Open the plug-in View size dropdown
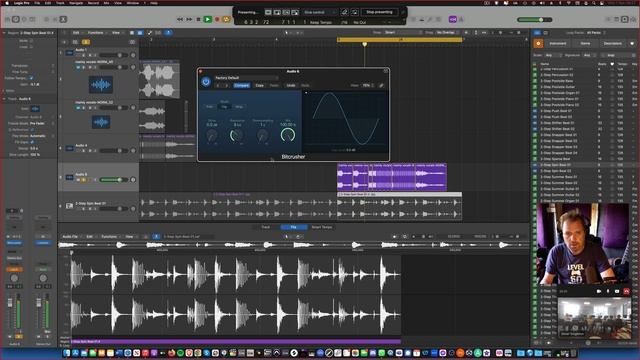Screen dimensions: 640x360 (x=368, y=85)
